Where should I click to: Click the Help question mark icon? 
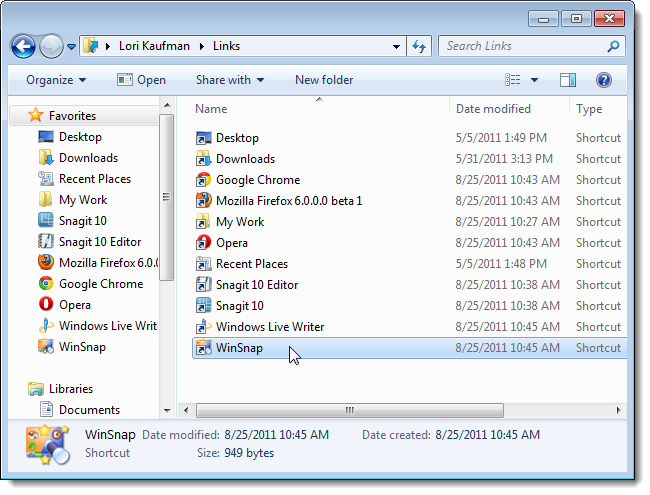tap(604, 80)
